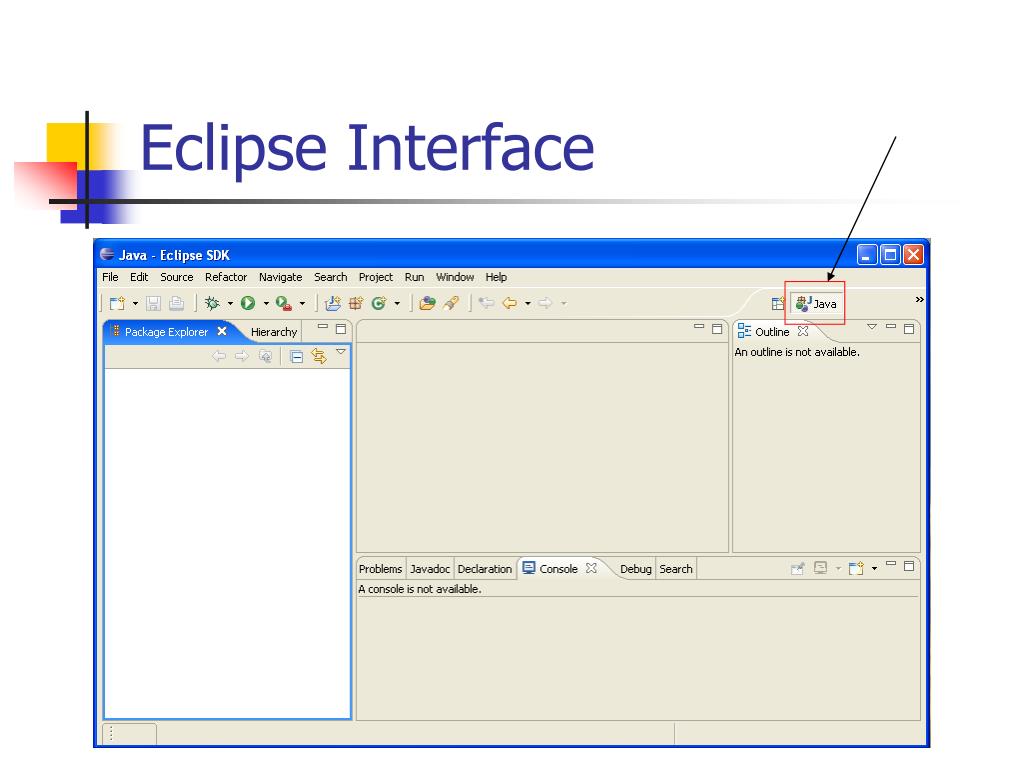This screenshot has height=768, width=1024.
Task: Click the Collapse All icon
Action: 296,357
